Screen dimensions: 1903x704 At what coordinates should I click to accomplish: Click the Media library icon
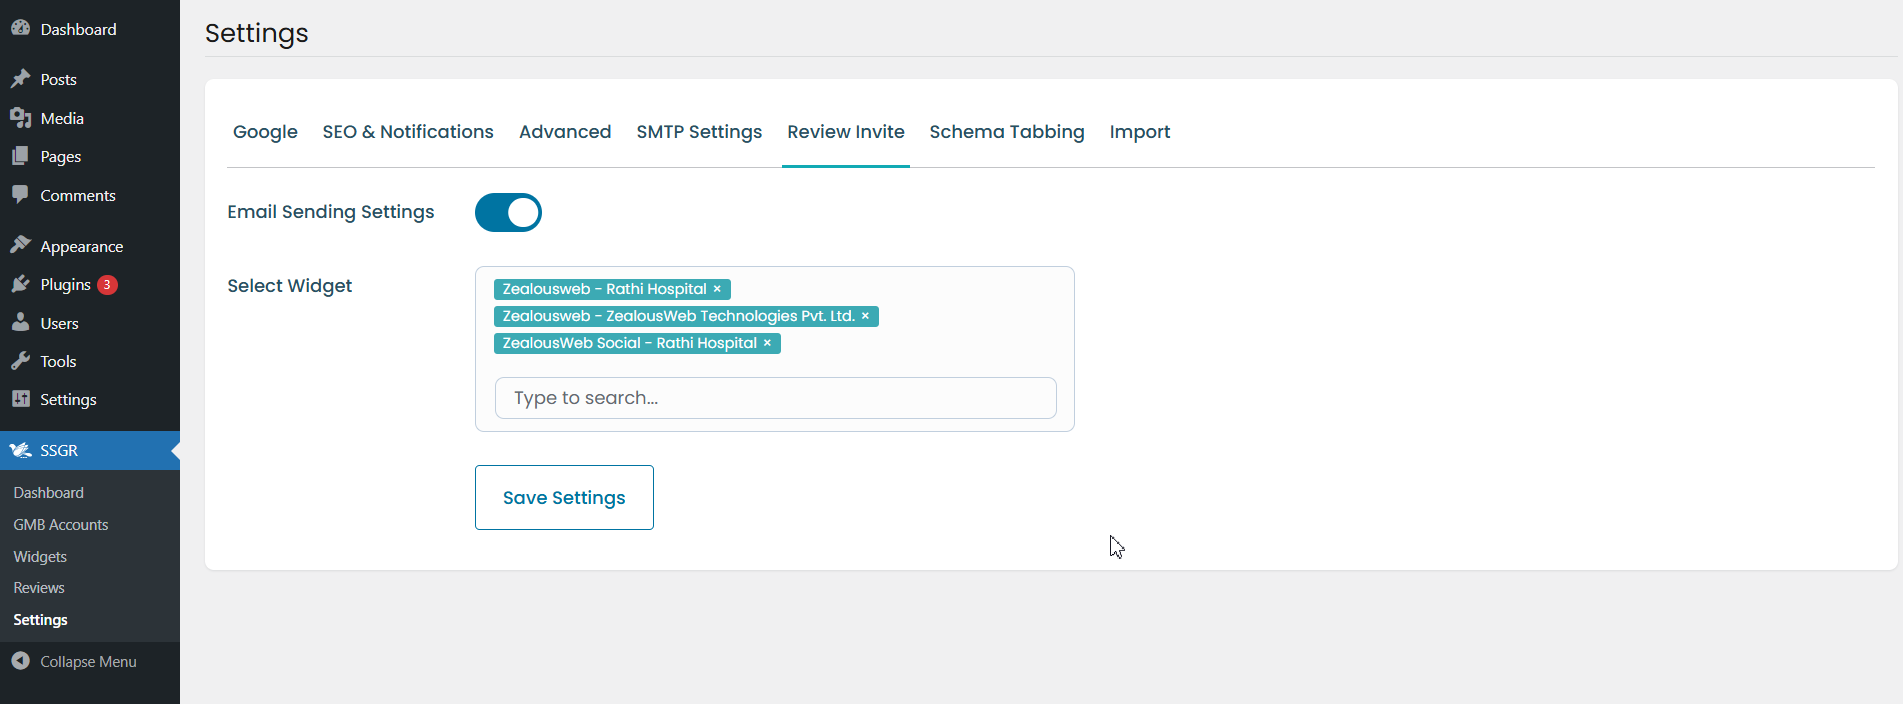(x=20, y=118)
